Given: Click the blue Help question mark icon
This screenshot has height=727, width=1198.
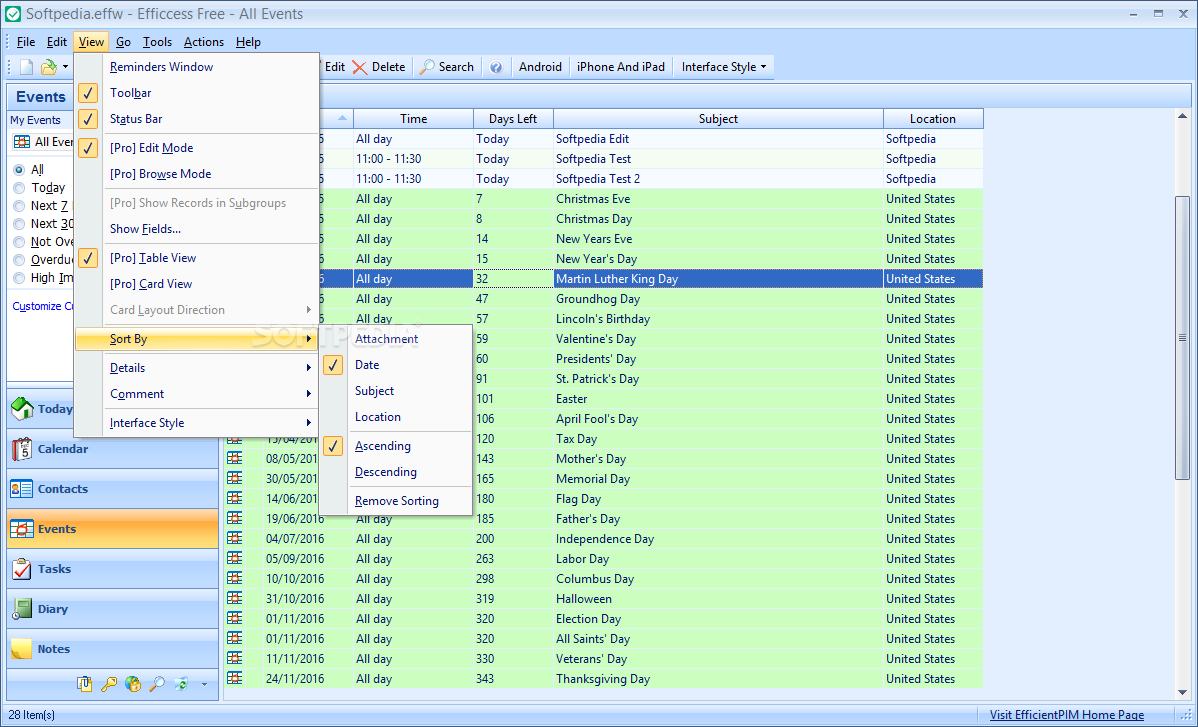Looking at the screenshot, I should (496, 67).
